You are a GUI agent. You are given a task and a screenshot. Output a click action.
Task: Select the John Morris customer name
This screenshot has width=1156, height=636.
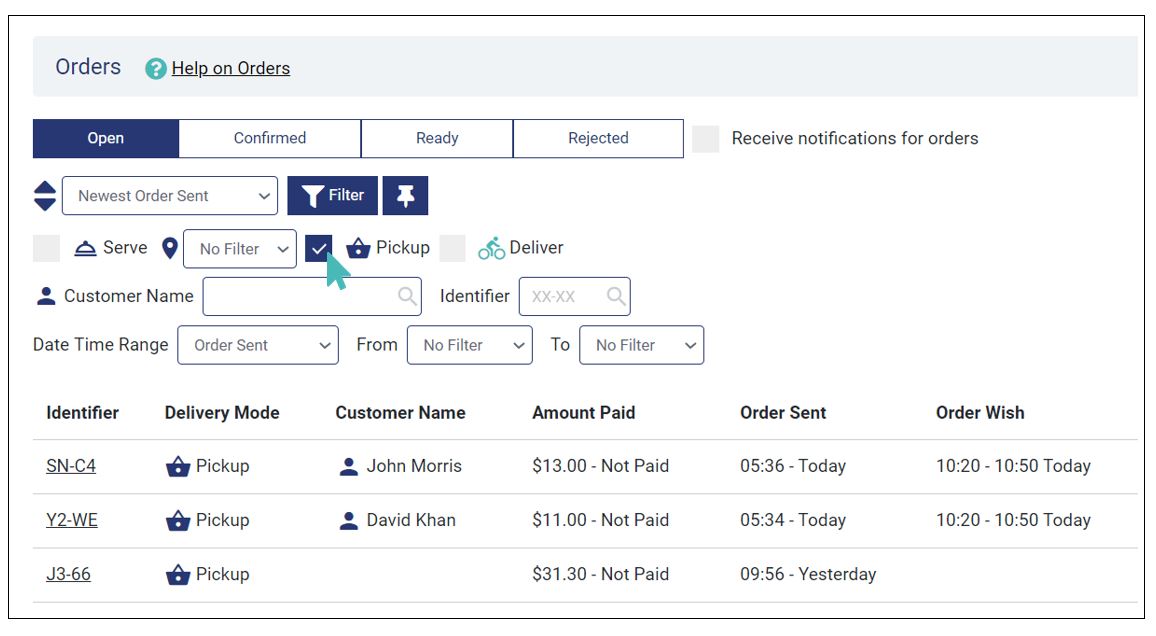click(x=414, y=466)
